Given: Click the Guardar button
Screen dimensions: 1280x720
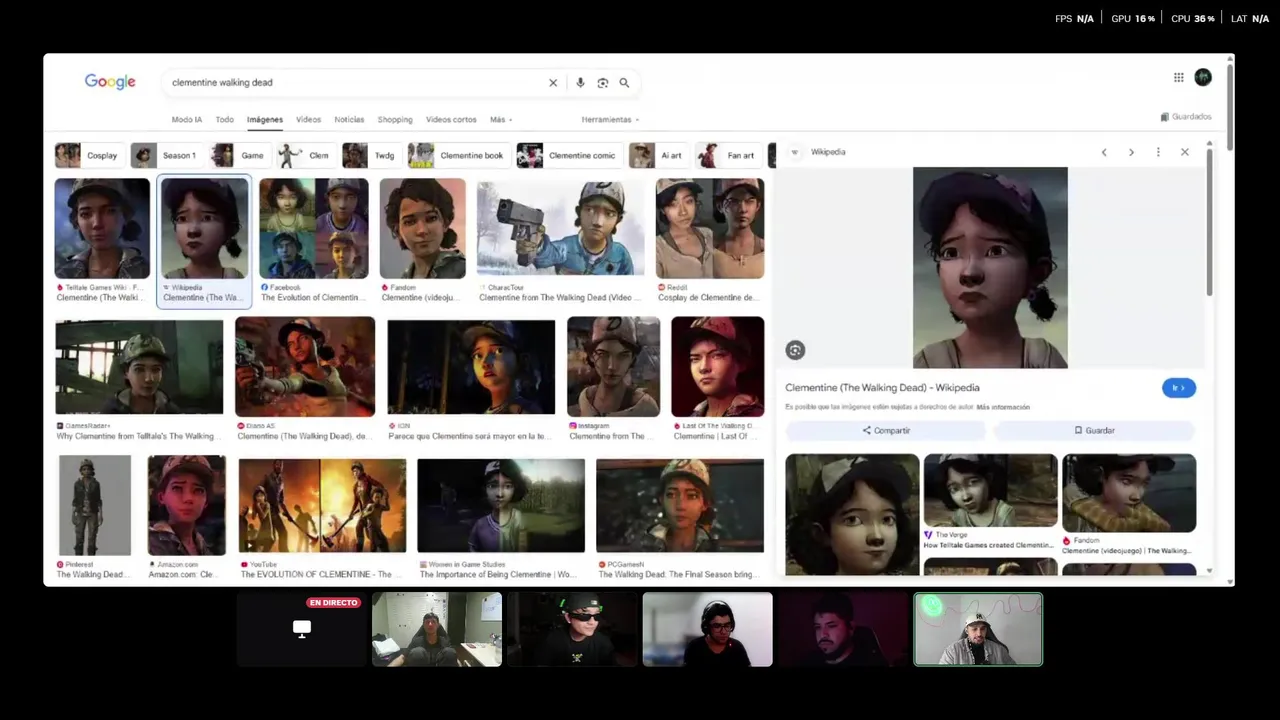Looking at the screenshot, I should click(1094, 430).
